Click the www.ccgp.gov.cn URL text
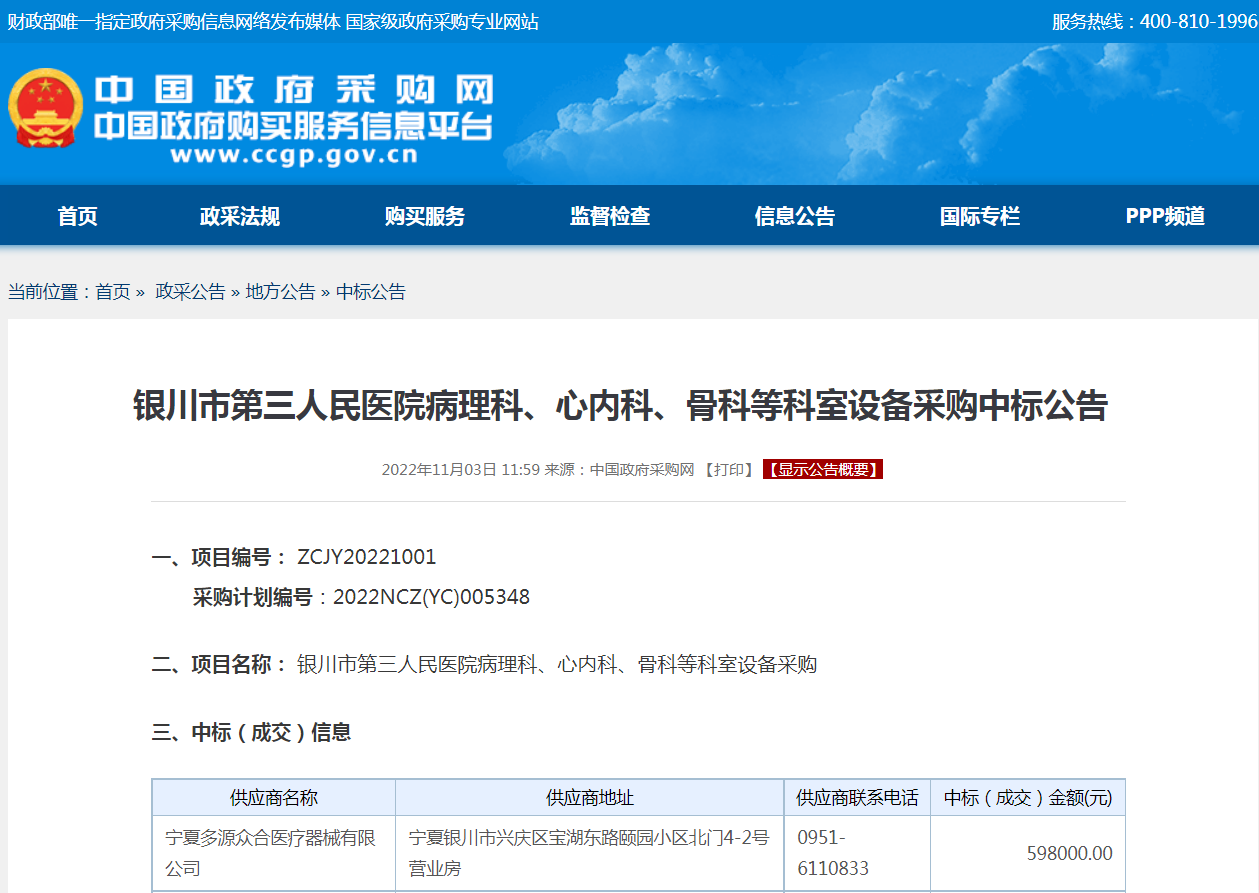1259x893 pixels. 293,156
